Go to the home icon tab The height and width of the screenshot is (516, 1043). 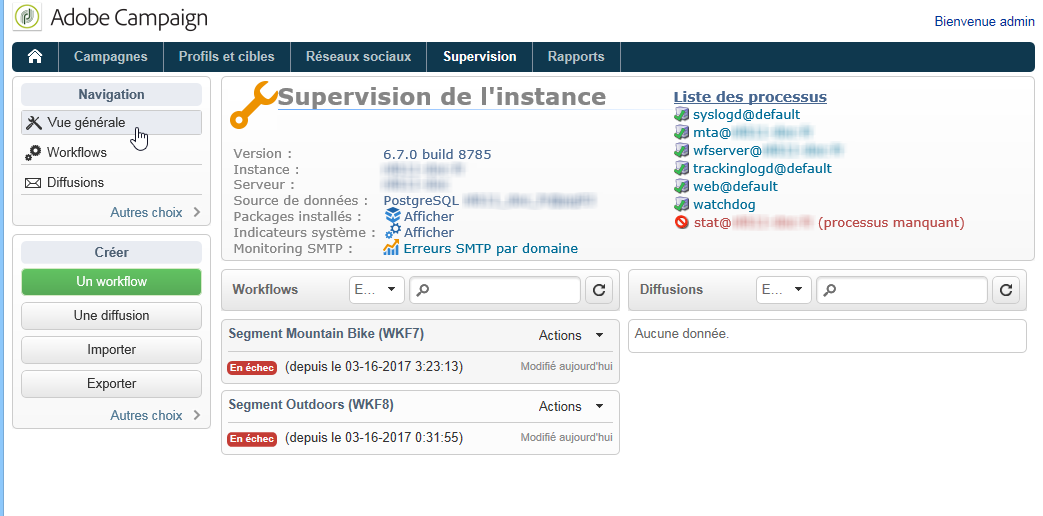[35, 57]
